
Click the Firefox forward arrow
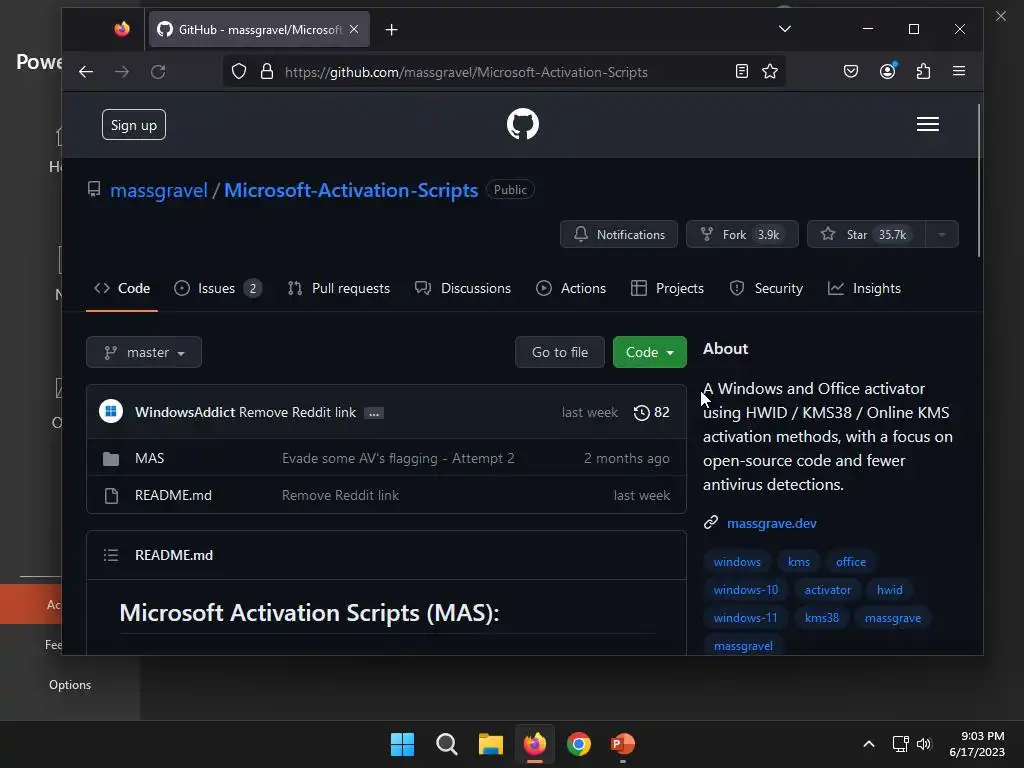(x=122, y=72)
